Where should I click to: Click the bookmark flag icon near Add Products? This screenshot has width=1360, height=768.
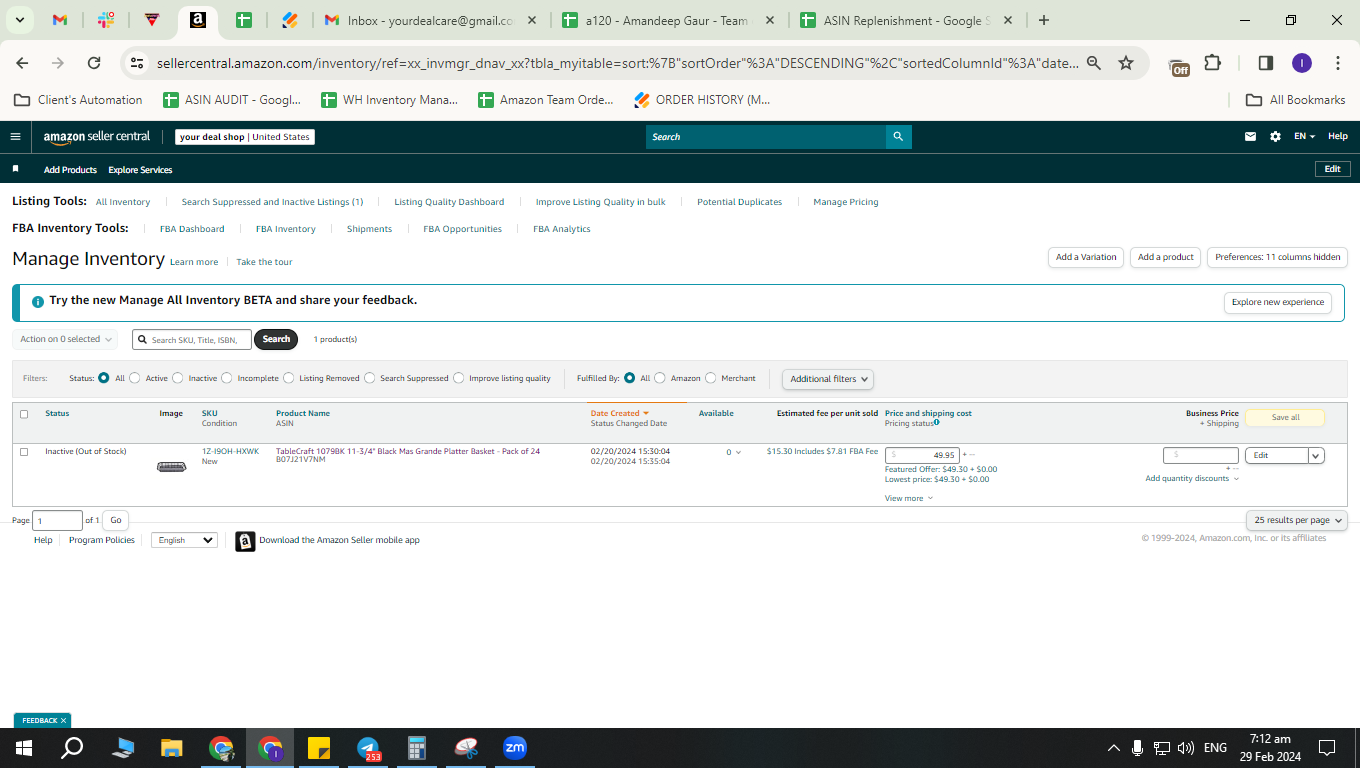tap(15, 169)
